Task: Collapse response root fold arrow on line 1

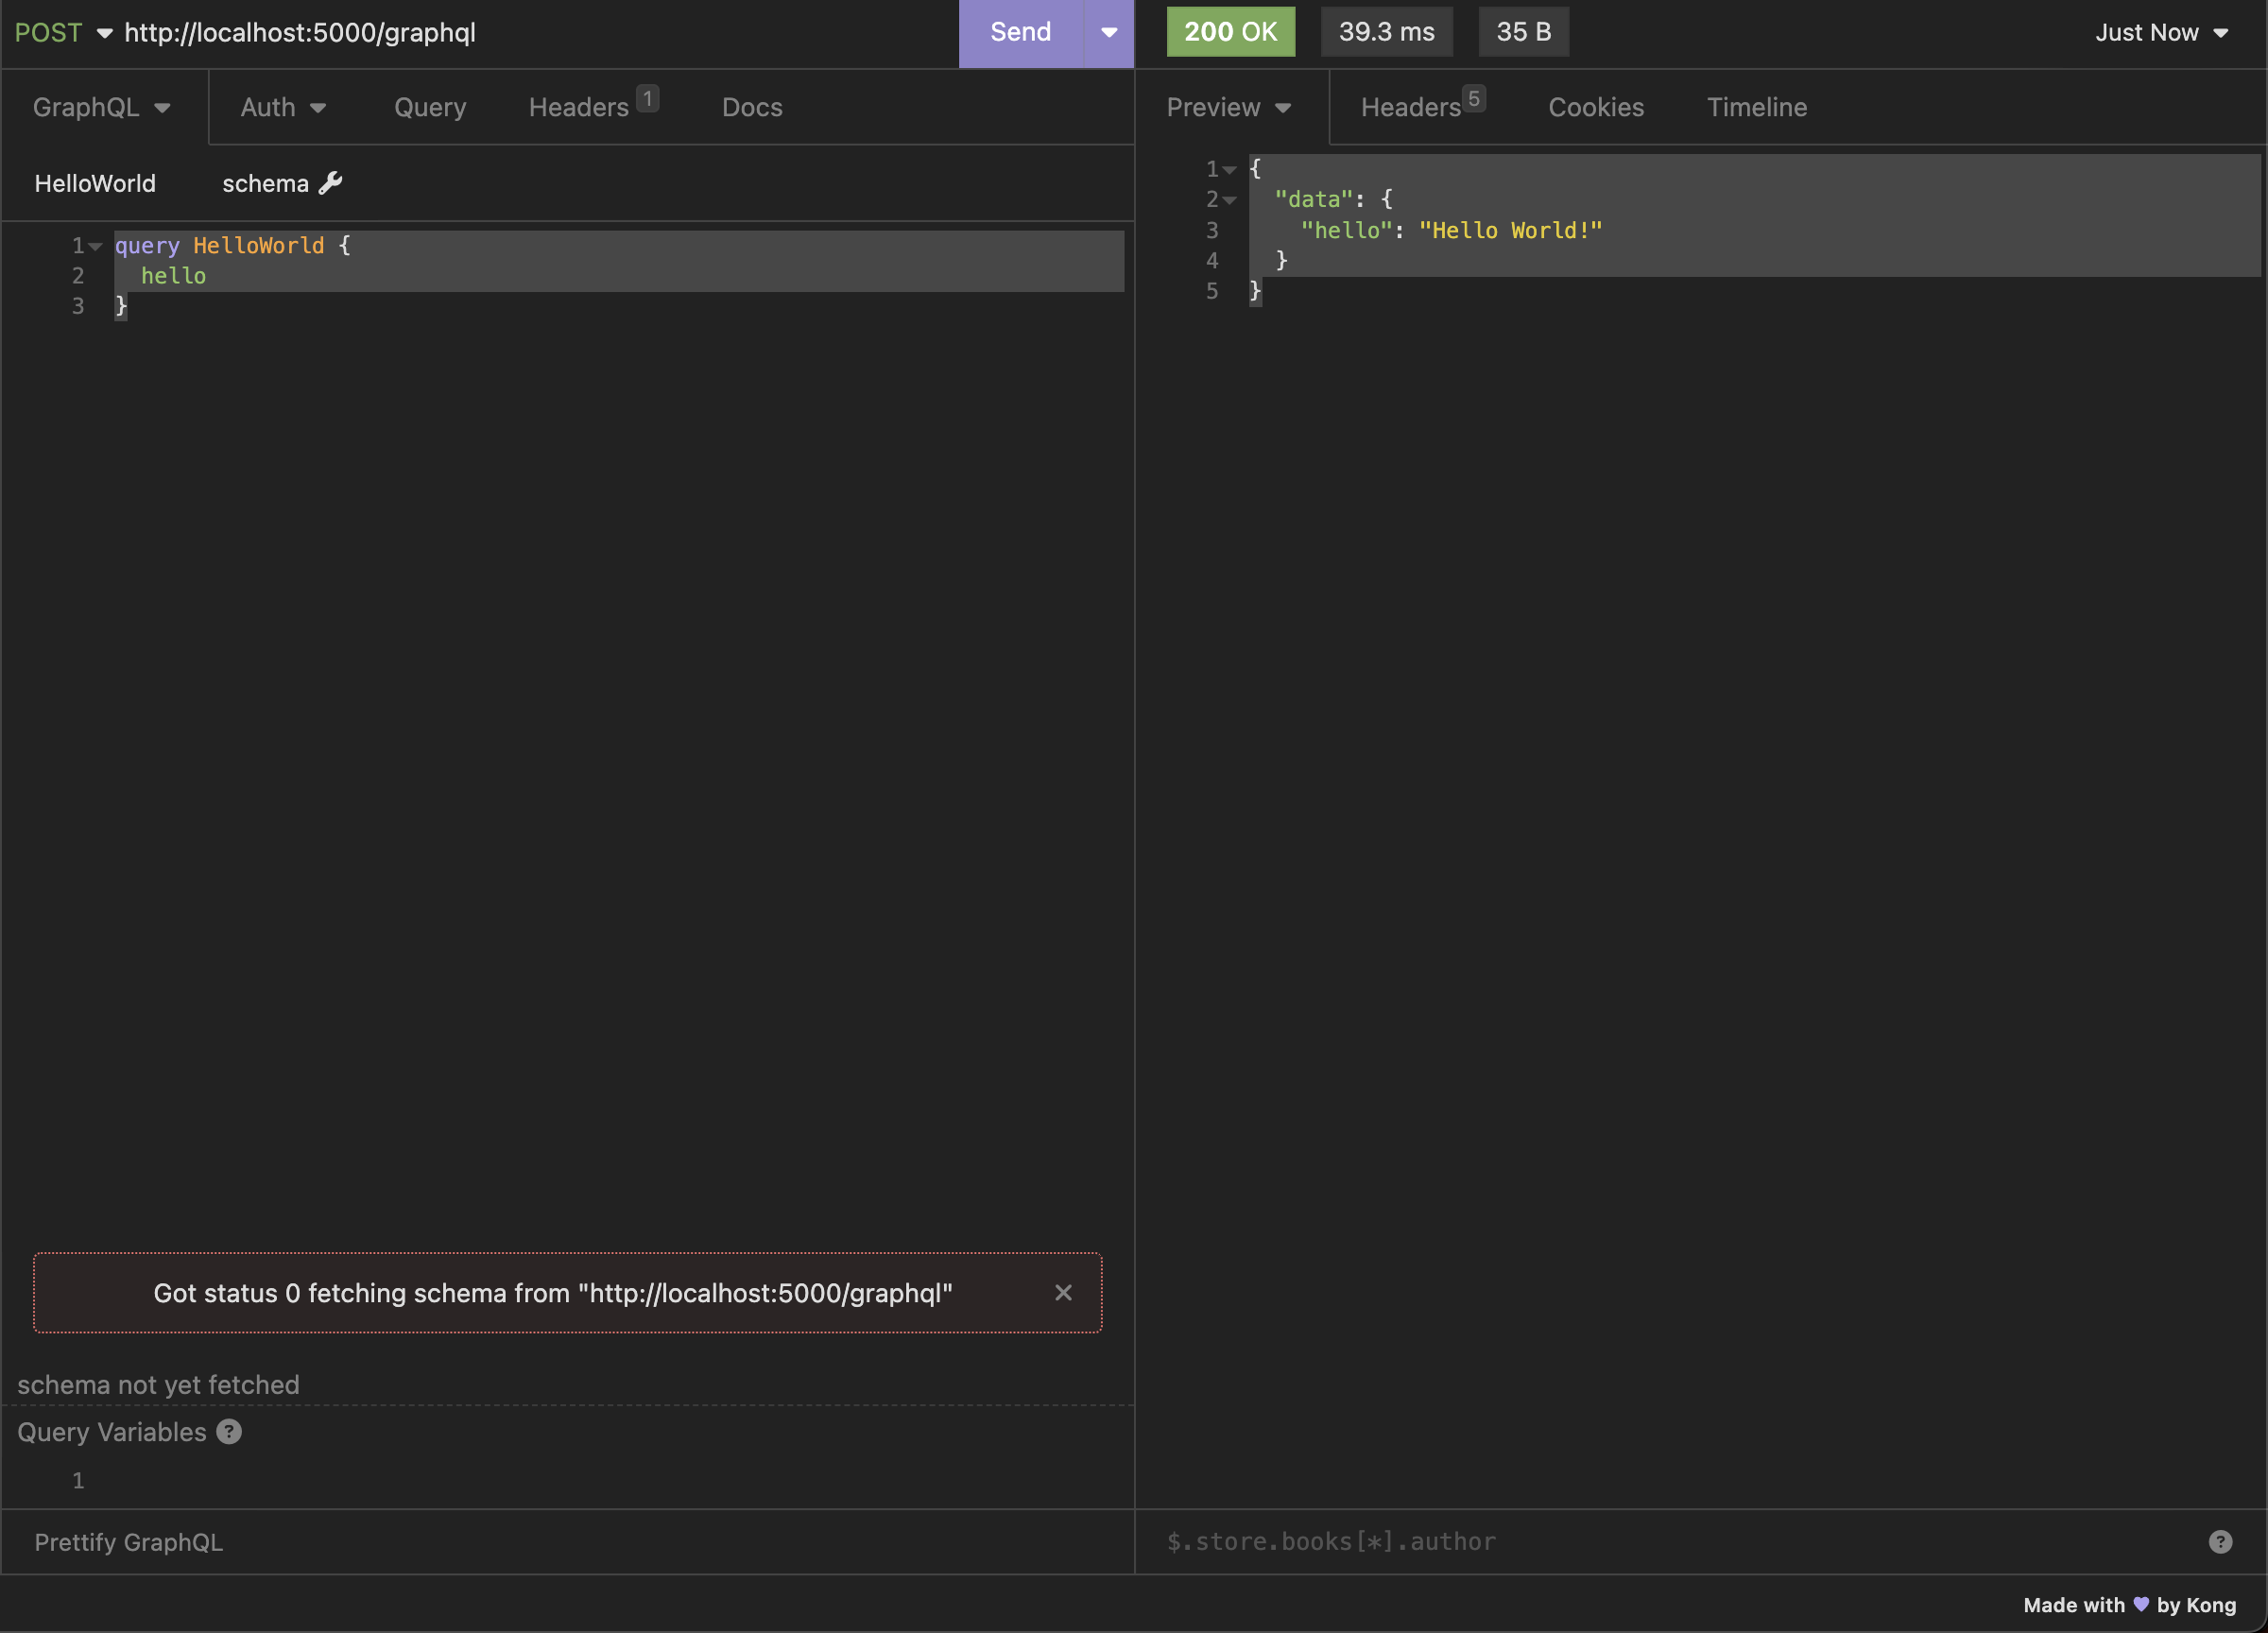Action: 1230,170
